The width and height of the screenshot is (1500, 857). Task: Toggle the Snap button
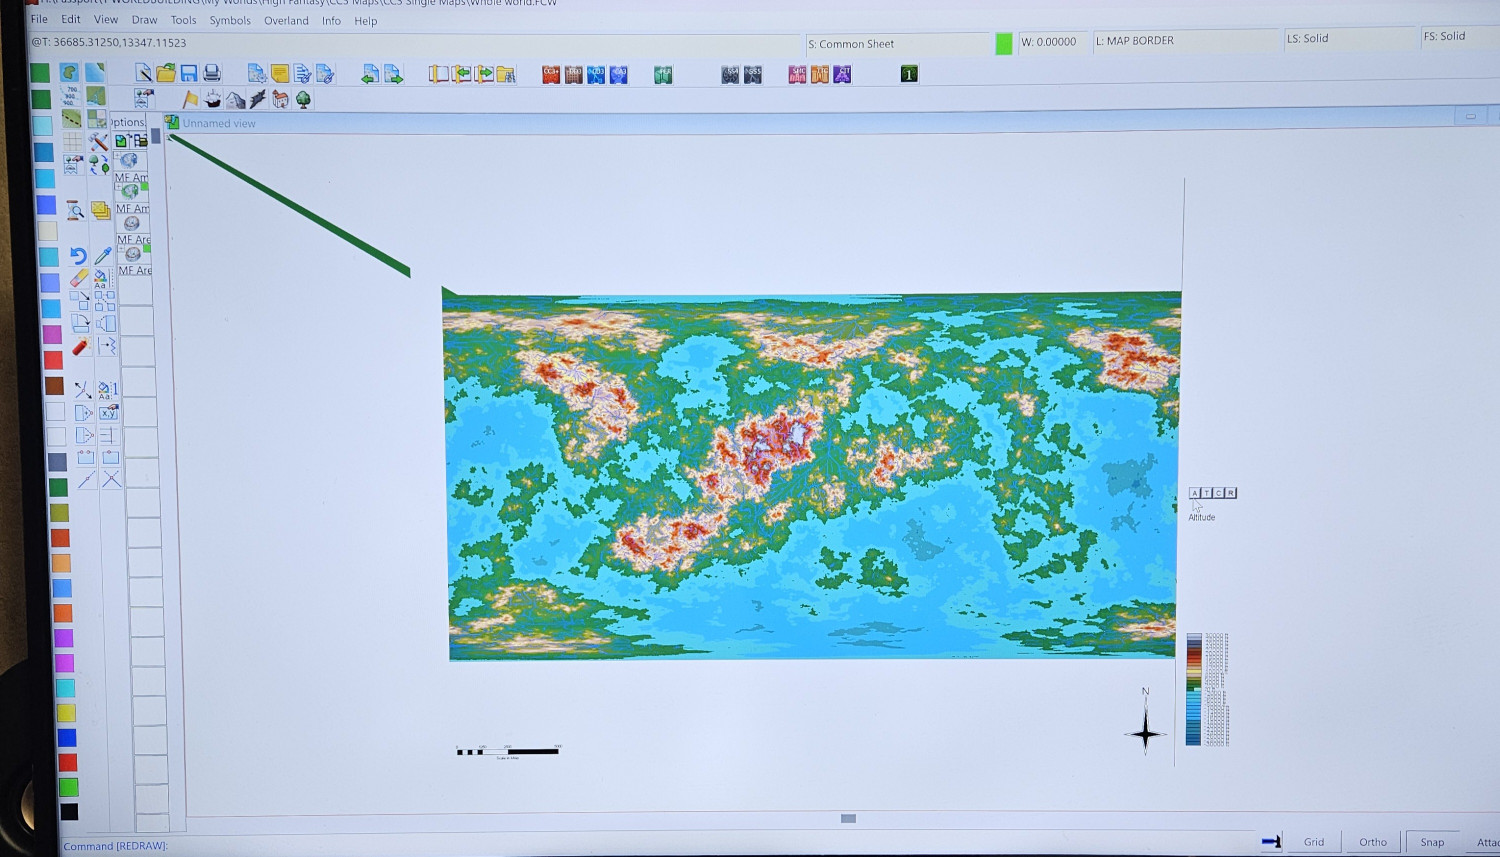1432,842
